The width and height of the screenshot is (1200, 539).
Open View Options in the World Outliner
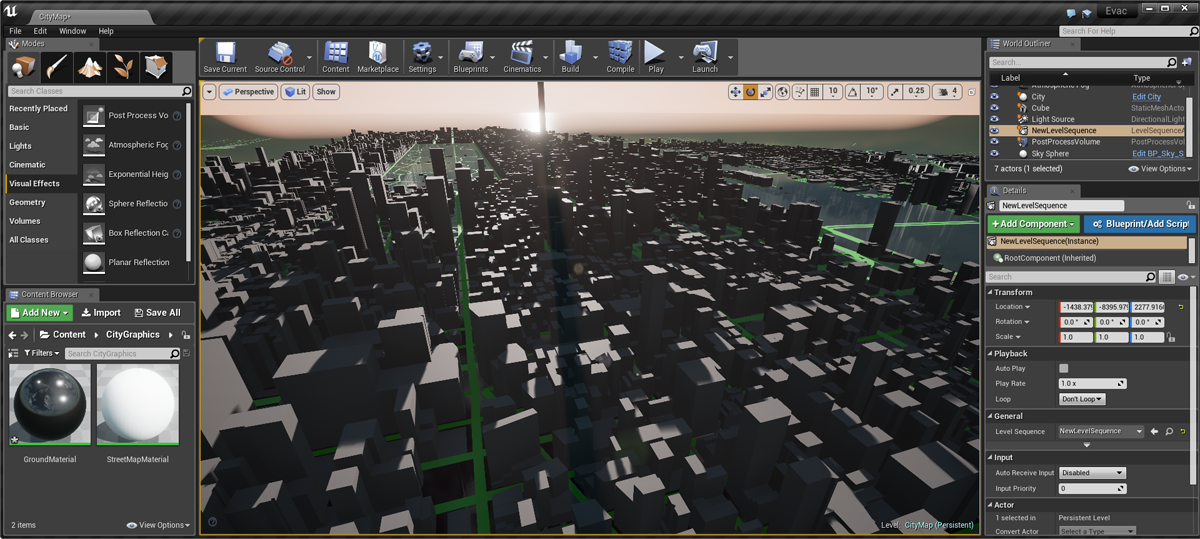(x=1161, y=169)
